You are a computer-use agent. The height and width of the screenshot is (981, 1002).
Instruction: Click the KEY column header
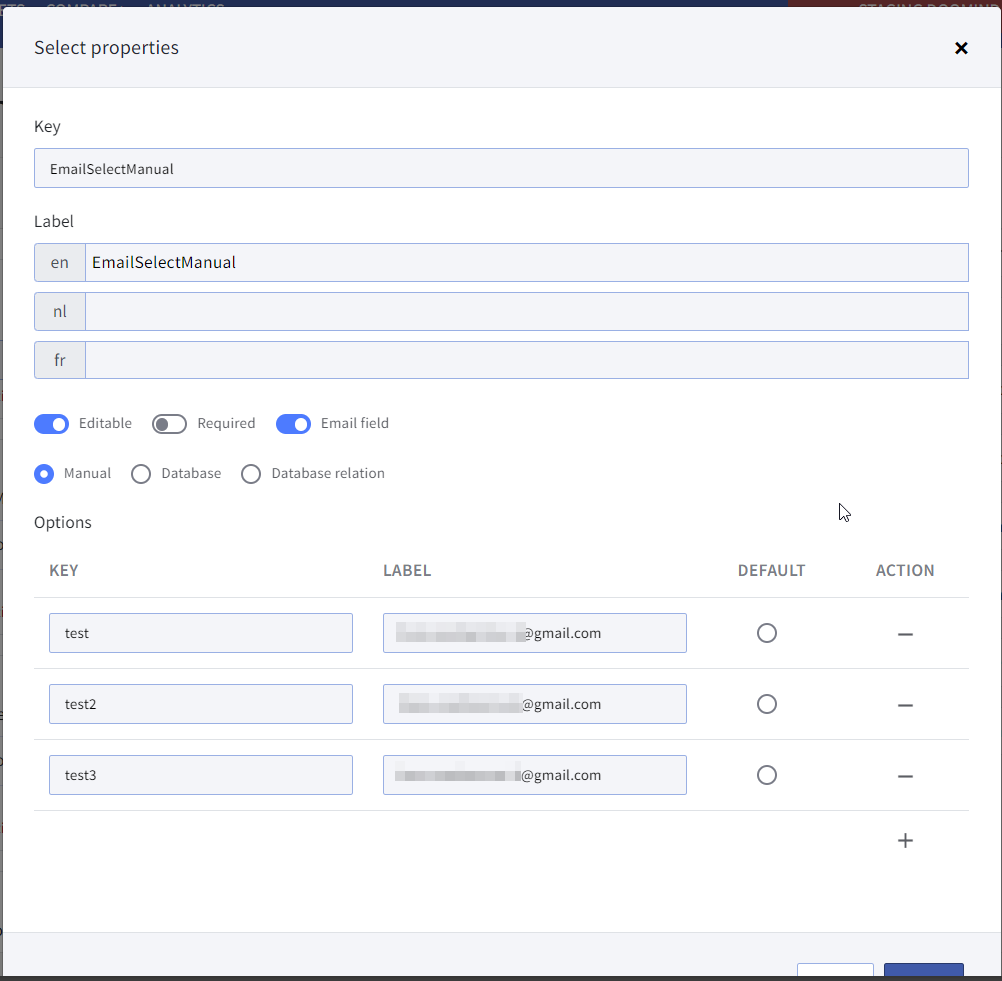64,571
